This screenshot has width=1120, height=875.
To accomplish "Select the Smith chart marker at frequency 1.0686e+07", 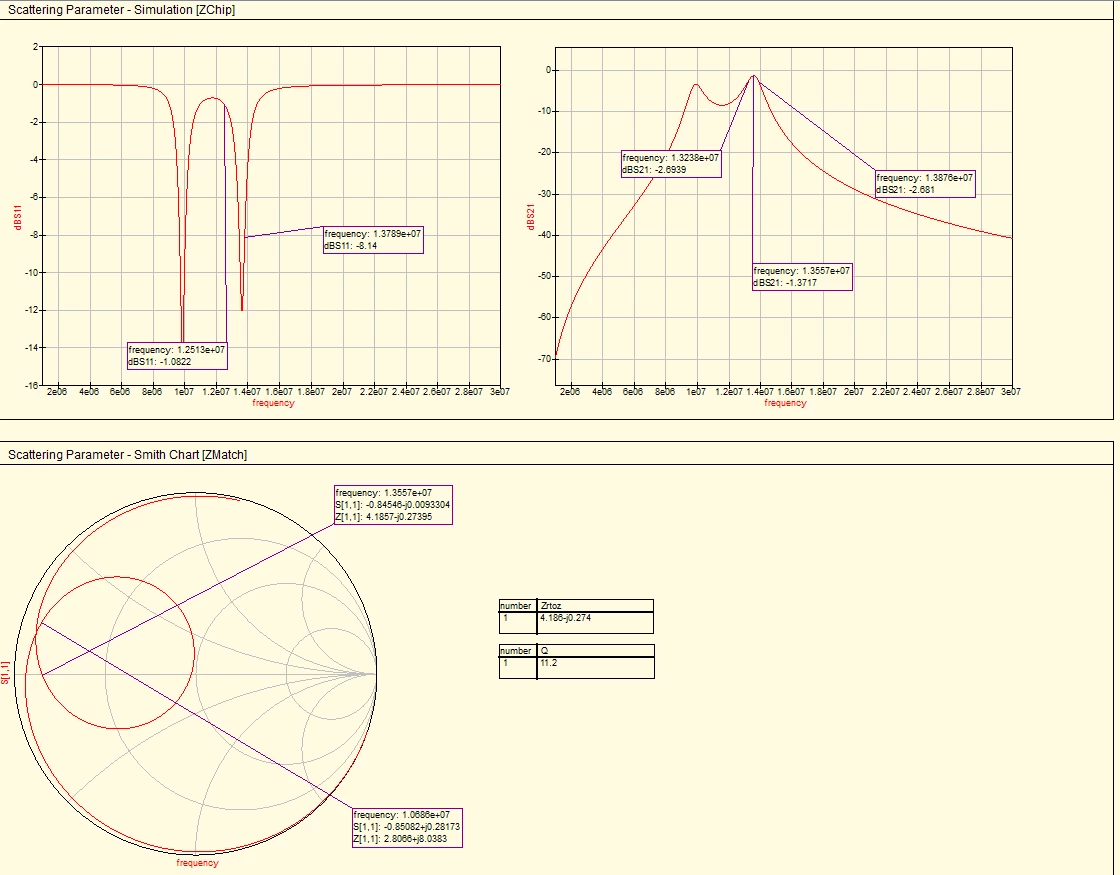I will pyautogui.click(x=407, y=828).
